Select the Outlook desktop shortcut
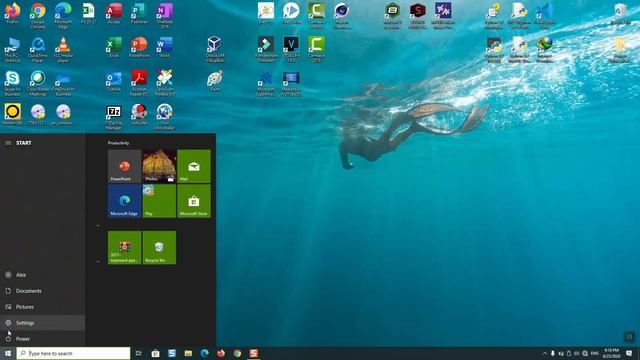Image resolution: width=640 pixels, height=360 pixels. 114,81
